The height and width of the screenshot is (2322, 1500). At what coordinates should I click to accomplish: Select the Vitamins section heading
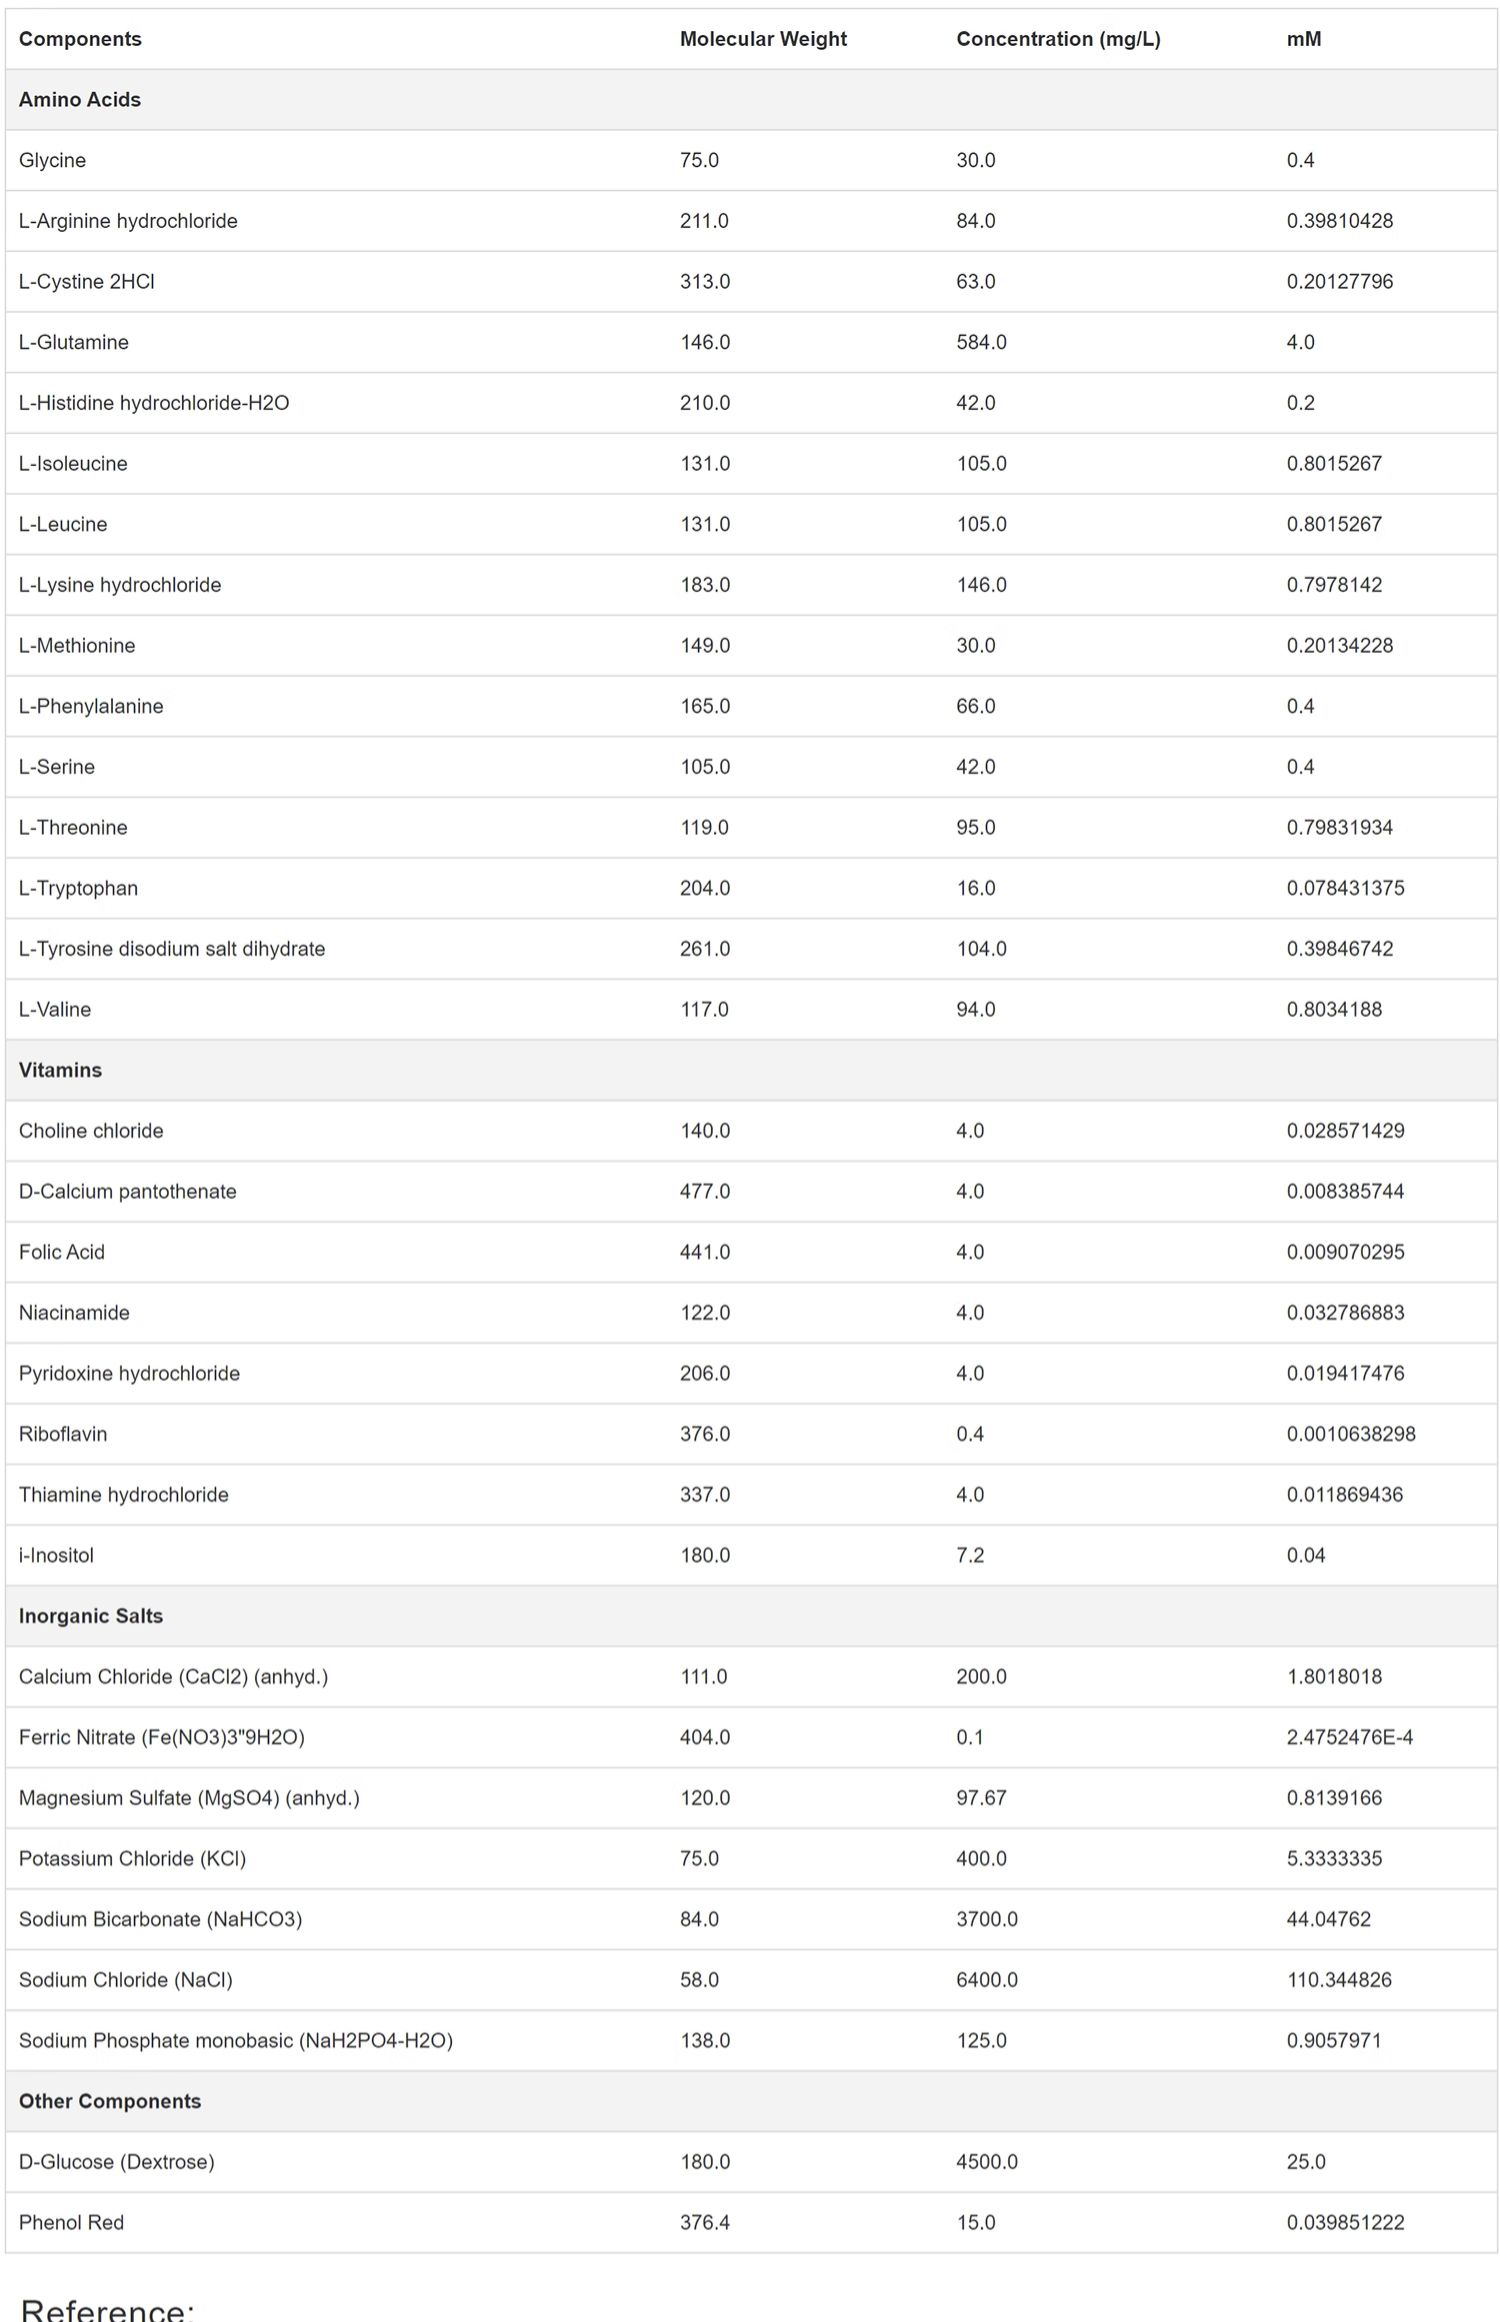[x=60, y=1070]
